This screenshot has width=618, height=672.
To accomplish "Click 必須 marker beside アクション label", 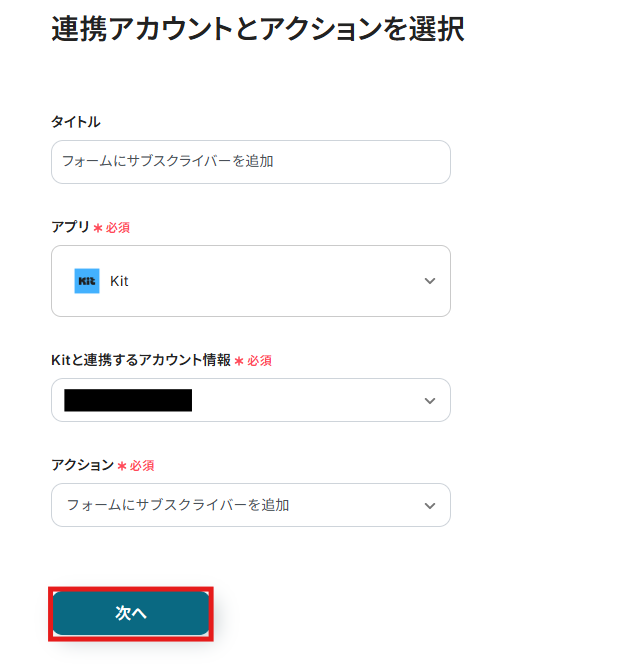I will 142,465.
